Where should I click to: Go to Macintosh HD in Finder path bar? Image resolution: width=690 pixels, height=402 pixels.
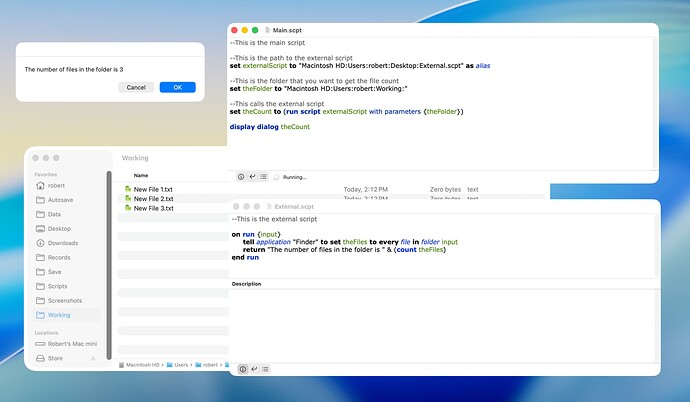tap(139, 365)
